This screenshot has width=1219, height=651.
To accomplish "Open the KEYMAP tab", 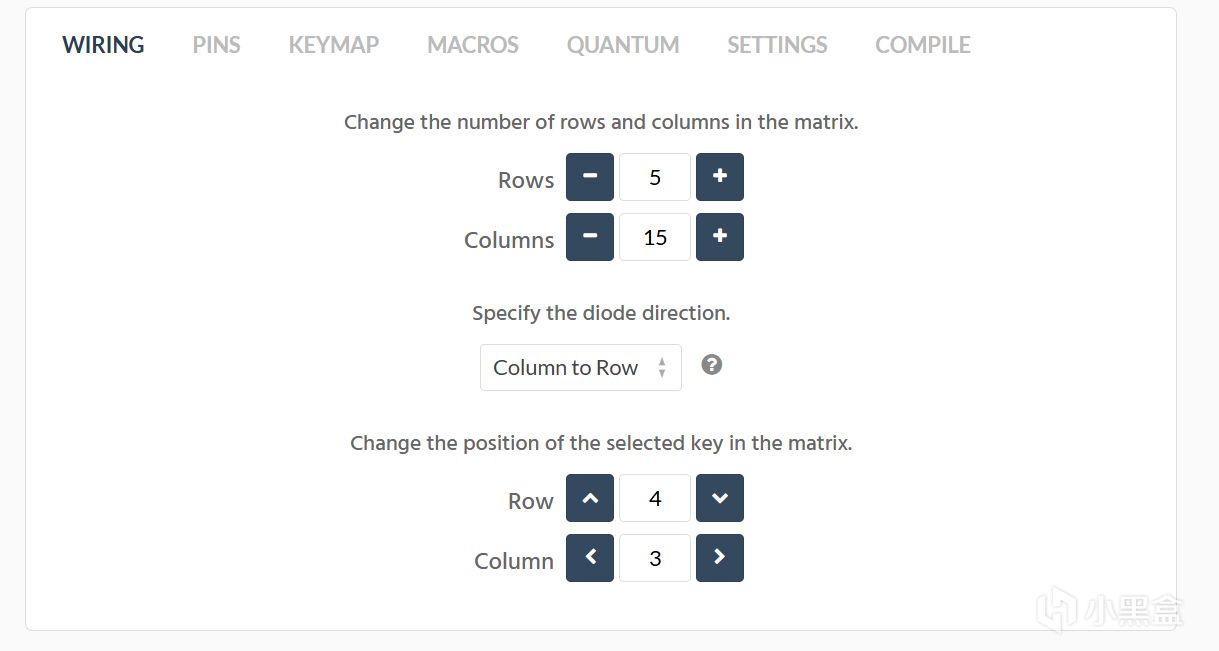I will [334, 45].
